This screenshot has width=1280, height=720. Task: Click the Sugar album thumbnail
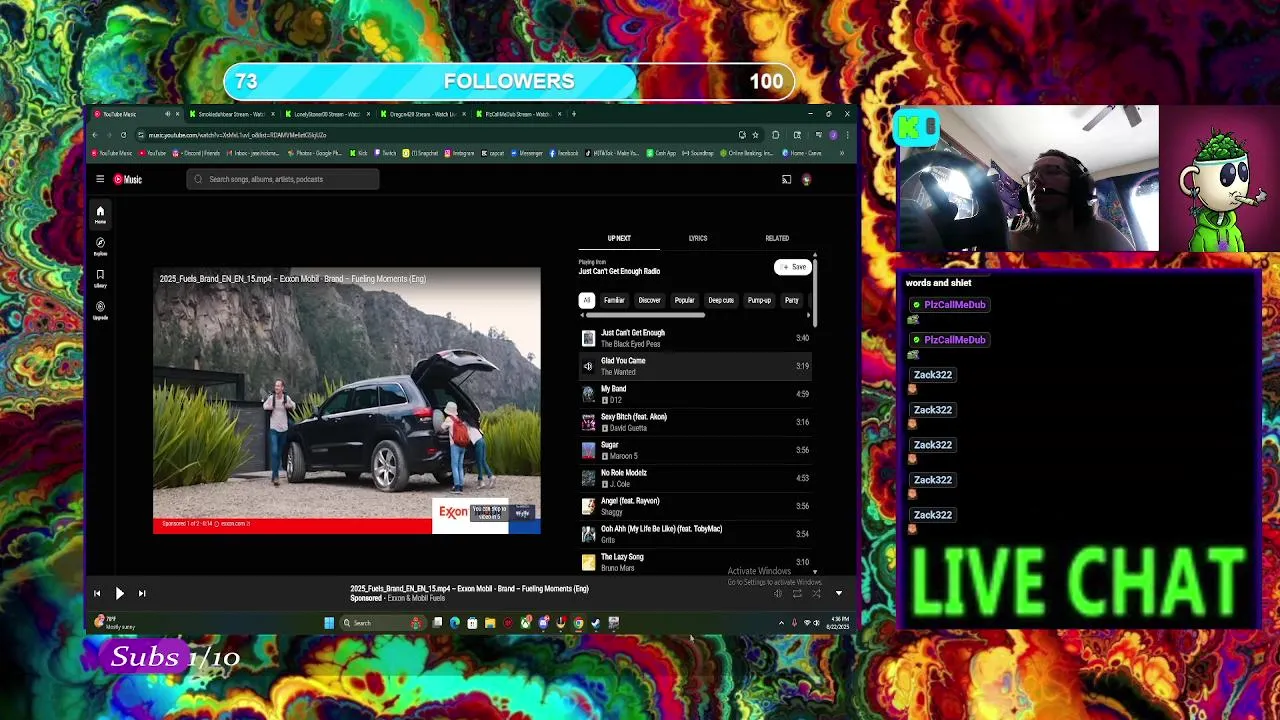point(588,450)
